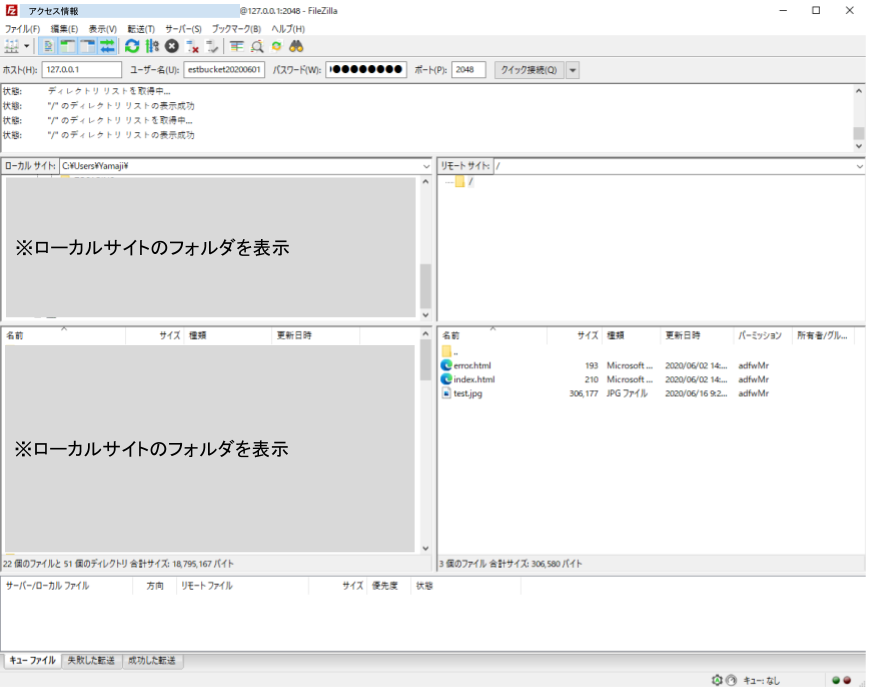Image resolution: width=872 pixels, height=688 pixels.
Task: Click error.html Edge browser icon
Action: tap(446, 365)
